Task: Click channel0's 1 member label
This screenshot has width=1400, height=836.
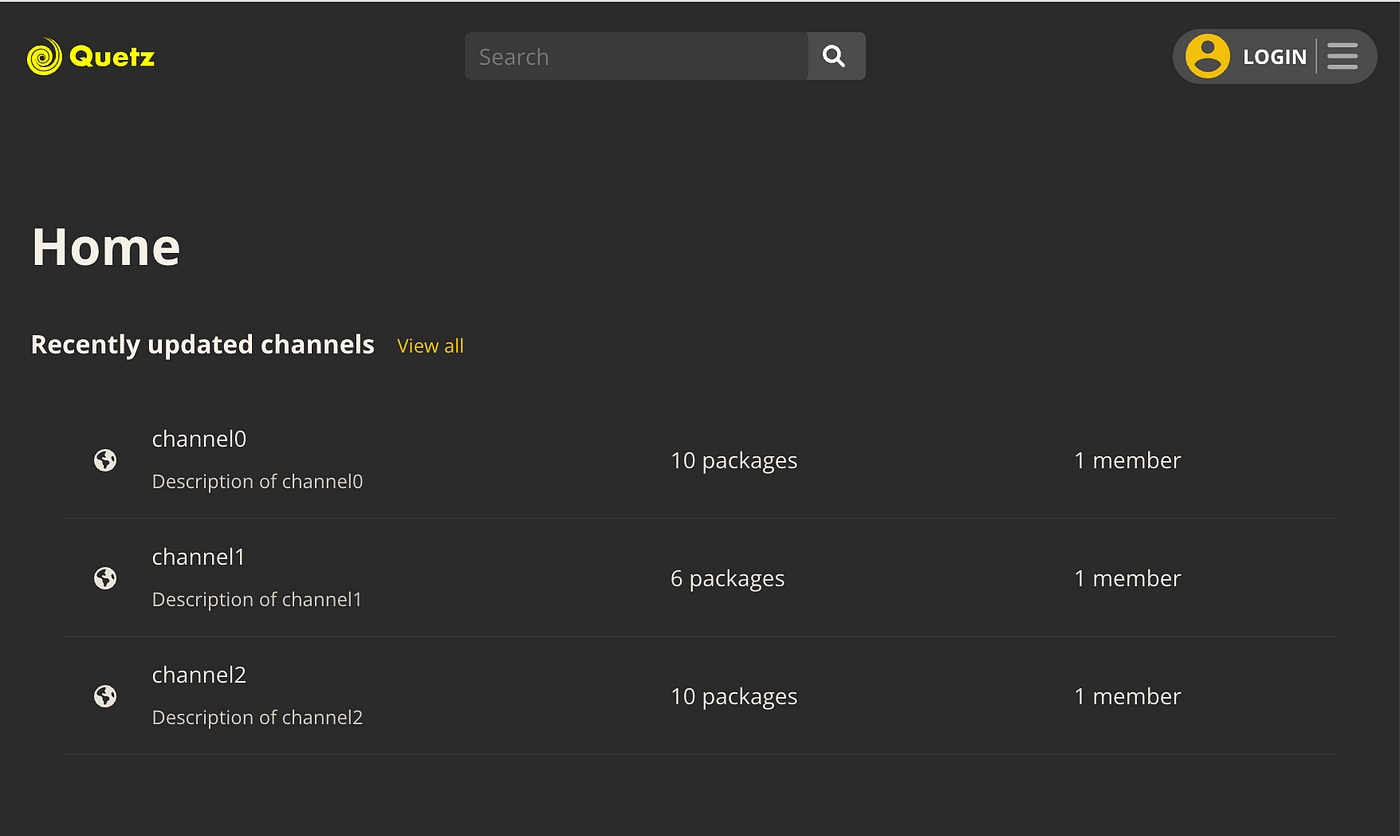Action: (1127, 460)
